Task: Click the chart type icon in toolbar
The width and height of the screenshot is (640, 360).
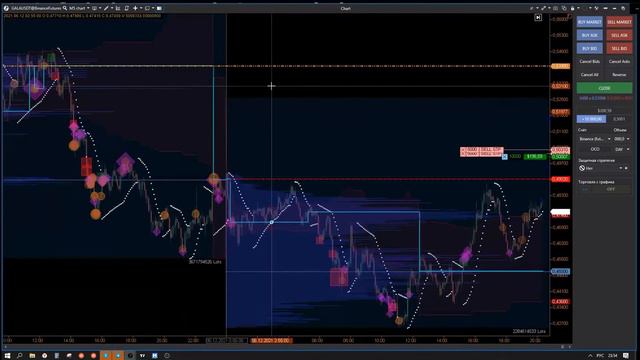Action: pos(94,8)
